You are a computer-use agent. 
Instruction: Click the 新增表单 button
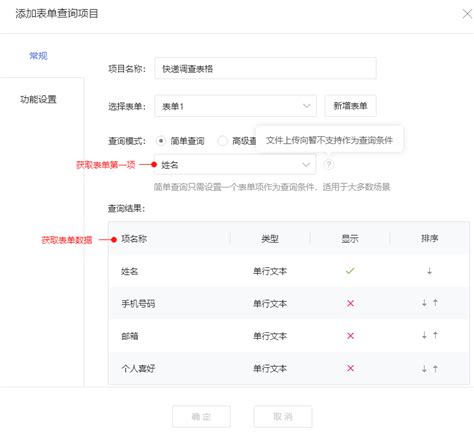[351, 106]
